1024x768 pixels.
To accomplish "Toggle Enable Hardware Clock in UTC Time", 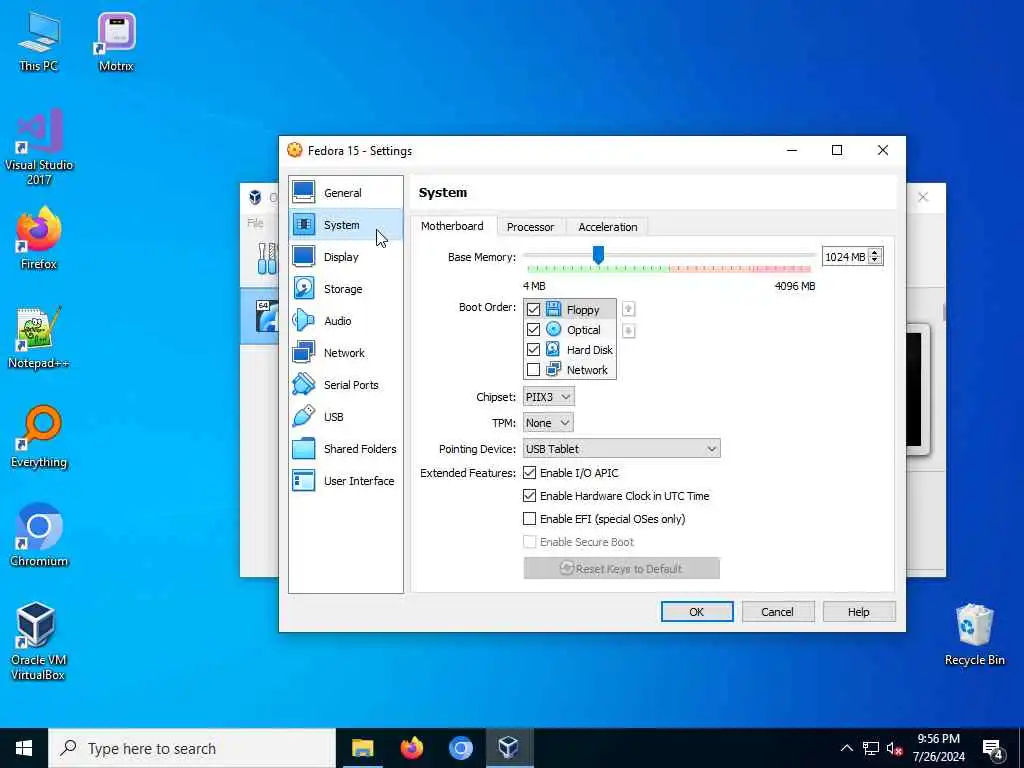I will pyautogui.click(x=530, y=496).
